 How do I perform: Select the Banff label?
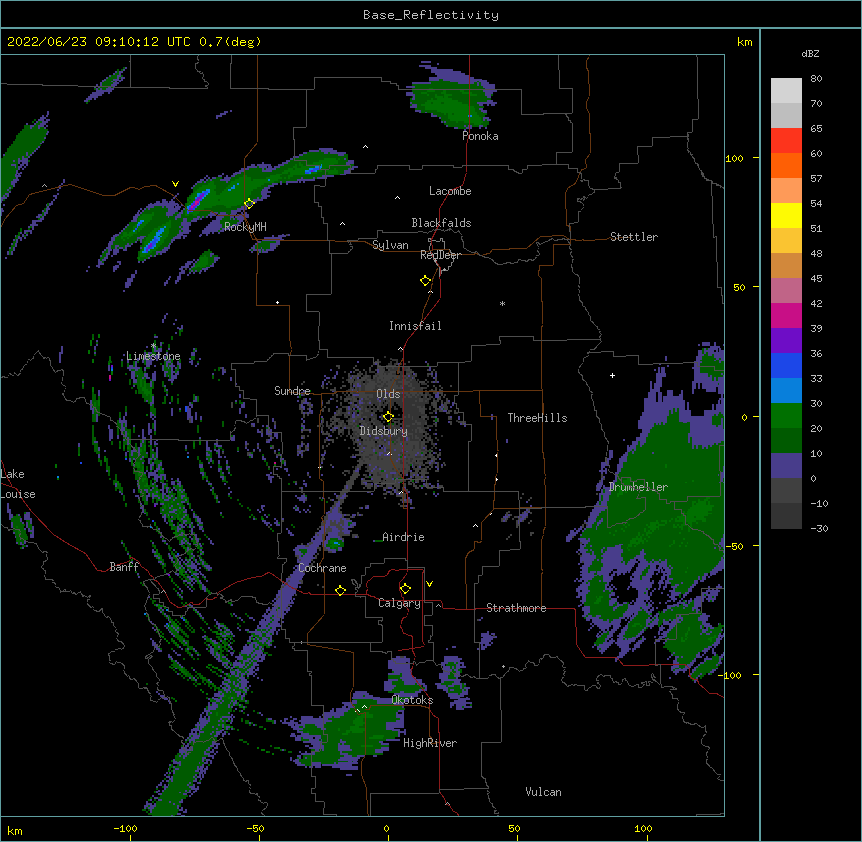click(124, 567)
